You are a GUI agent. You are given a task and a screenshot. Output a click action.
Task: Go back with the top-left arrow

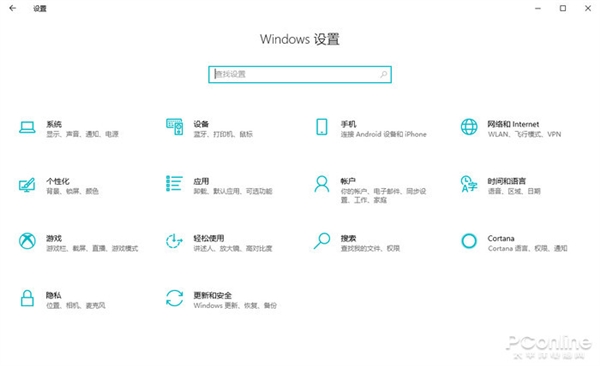13,8
